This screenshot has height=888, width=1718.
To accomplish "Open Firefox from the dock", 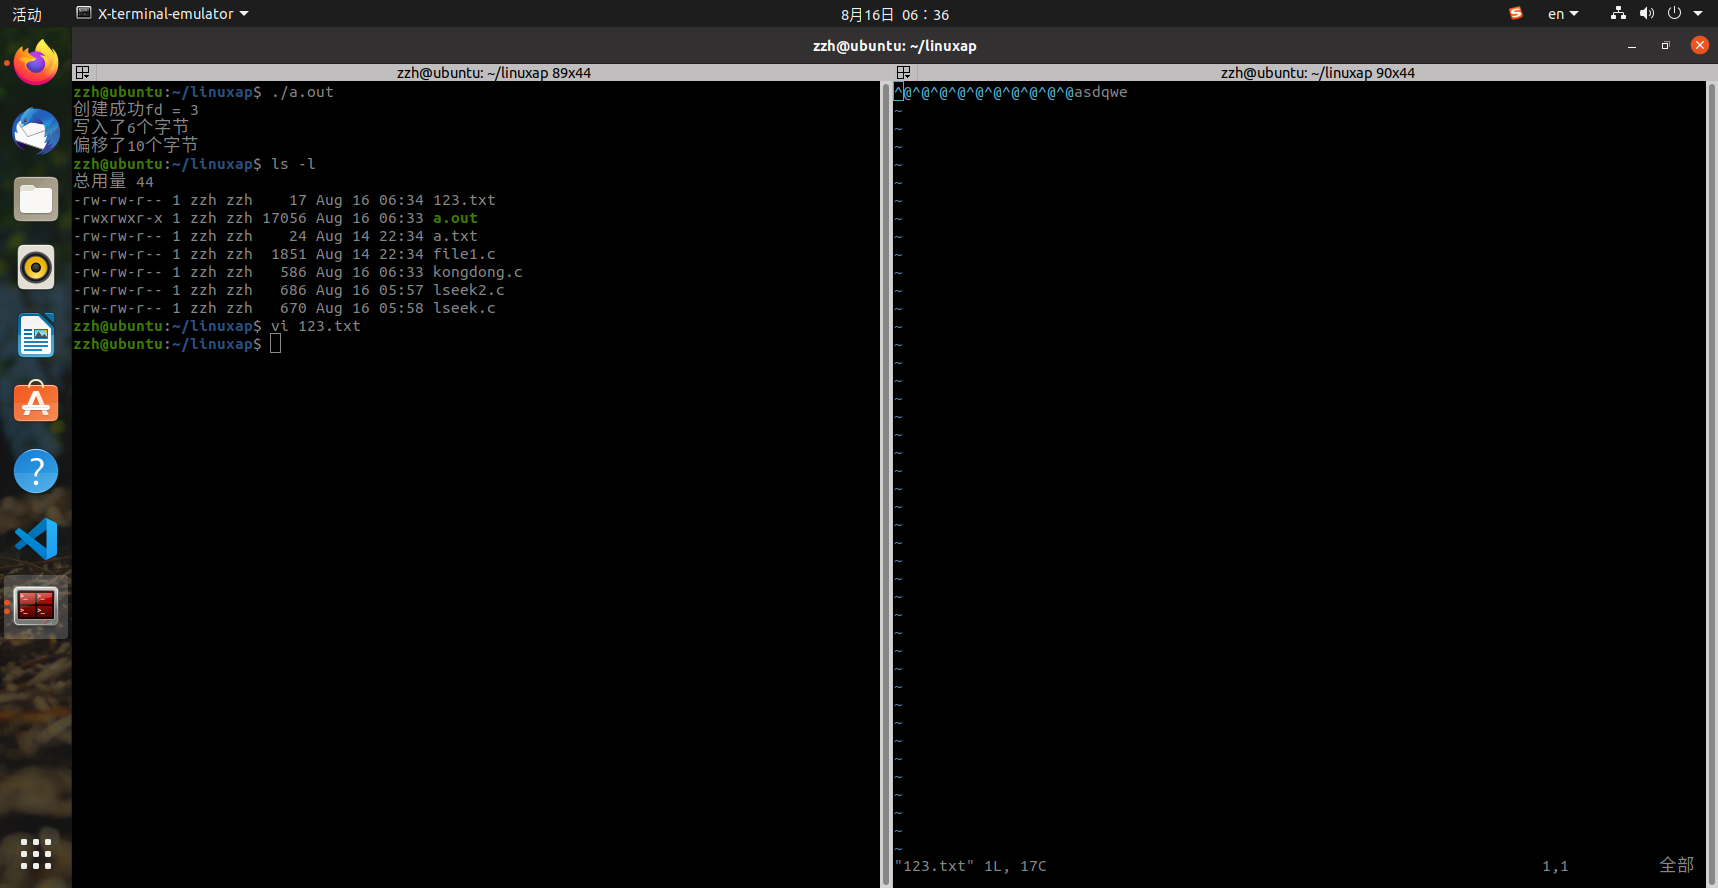I will 36,63.
